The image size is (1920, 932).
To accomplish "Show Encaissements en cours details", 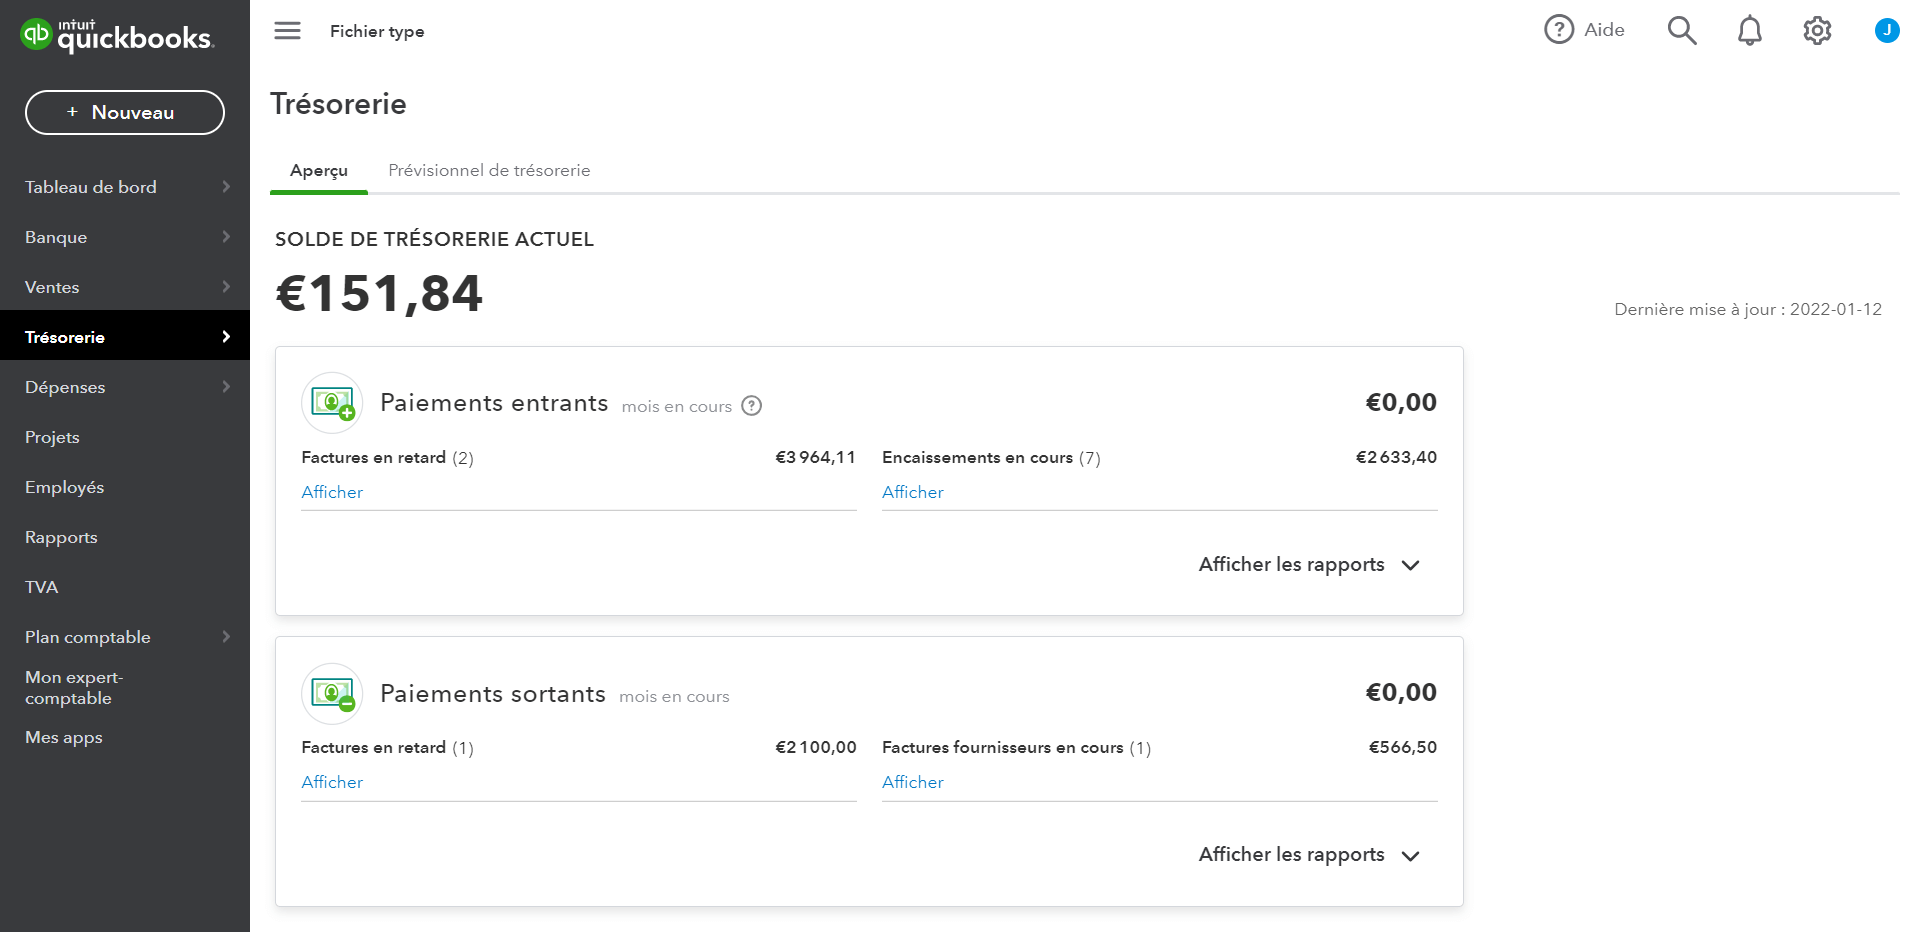I will pyautogui.click(x=912, y=492).
